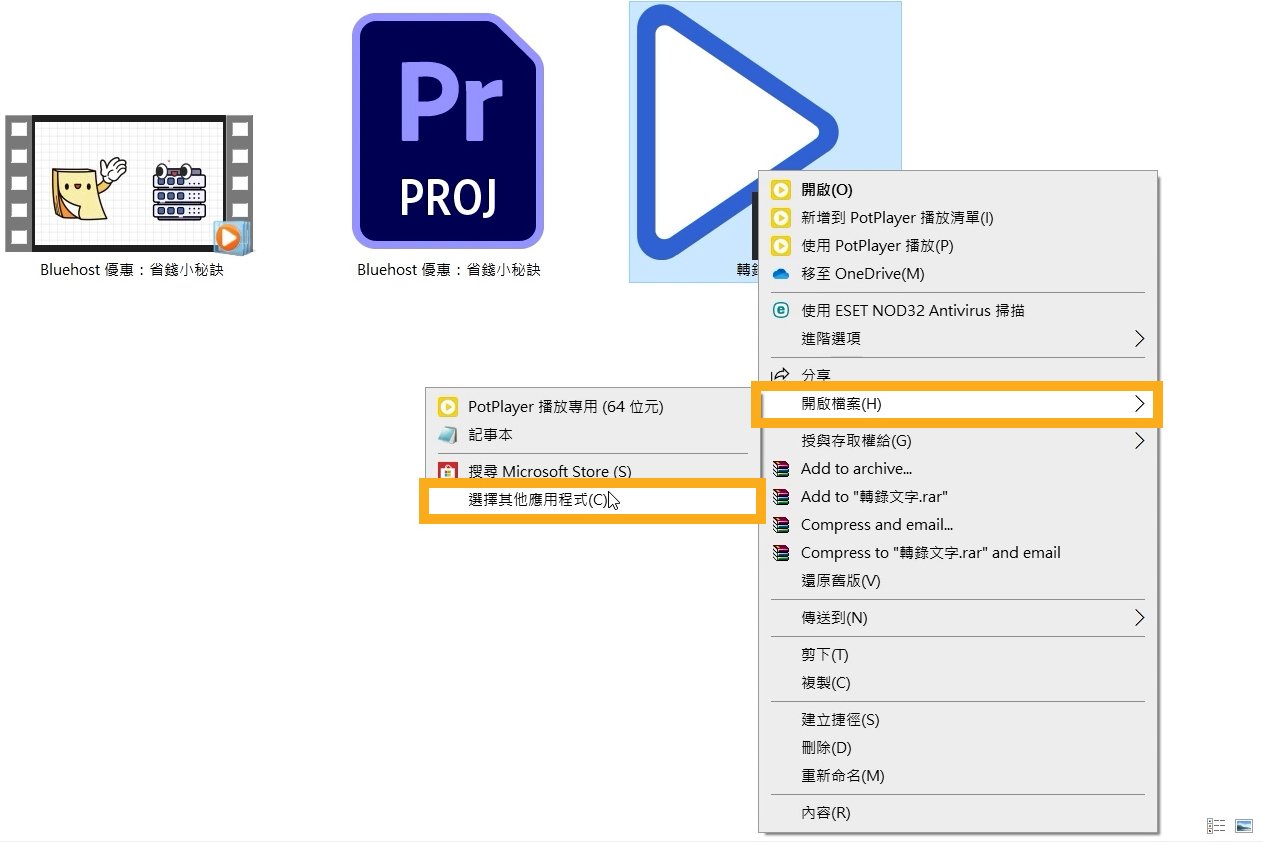Open the Premiere Pro PROJ file icon
This screenshot has height=842, width=1263.
click(x=447, y=131)
